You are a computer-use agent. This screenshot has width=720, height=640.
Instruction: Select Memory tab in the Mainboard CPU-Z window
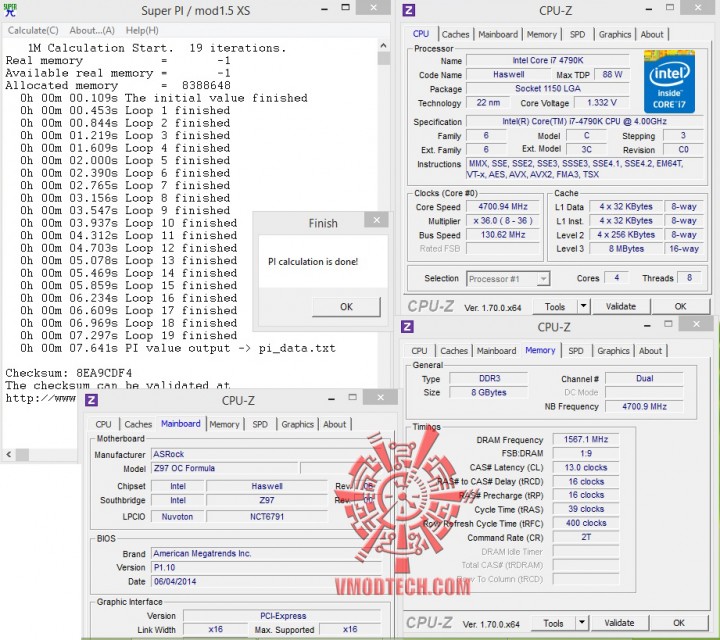click(224, 424)
